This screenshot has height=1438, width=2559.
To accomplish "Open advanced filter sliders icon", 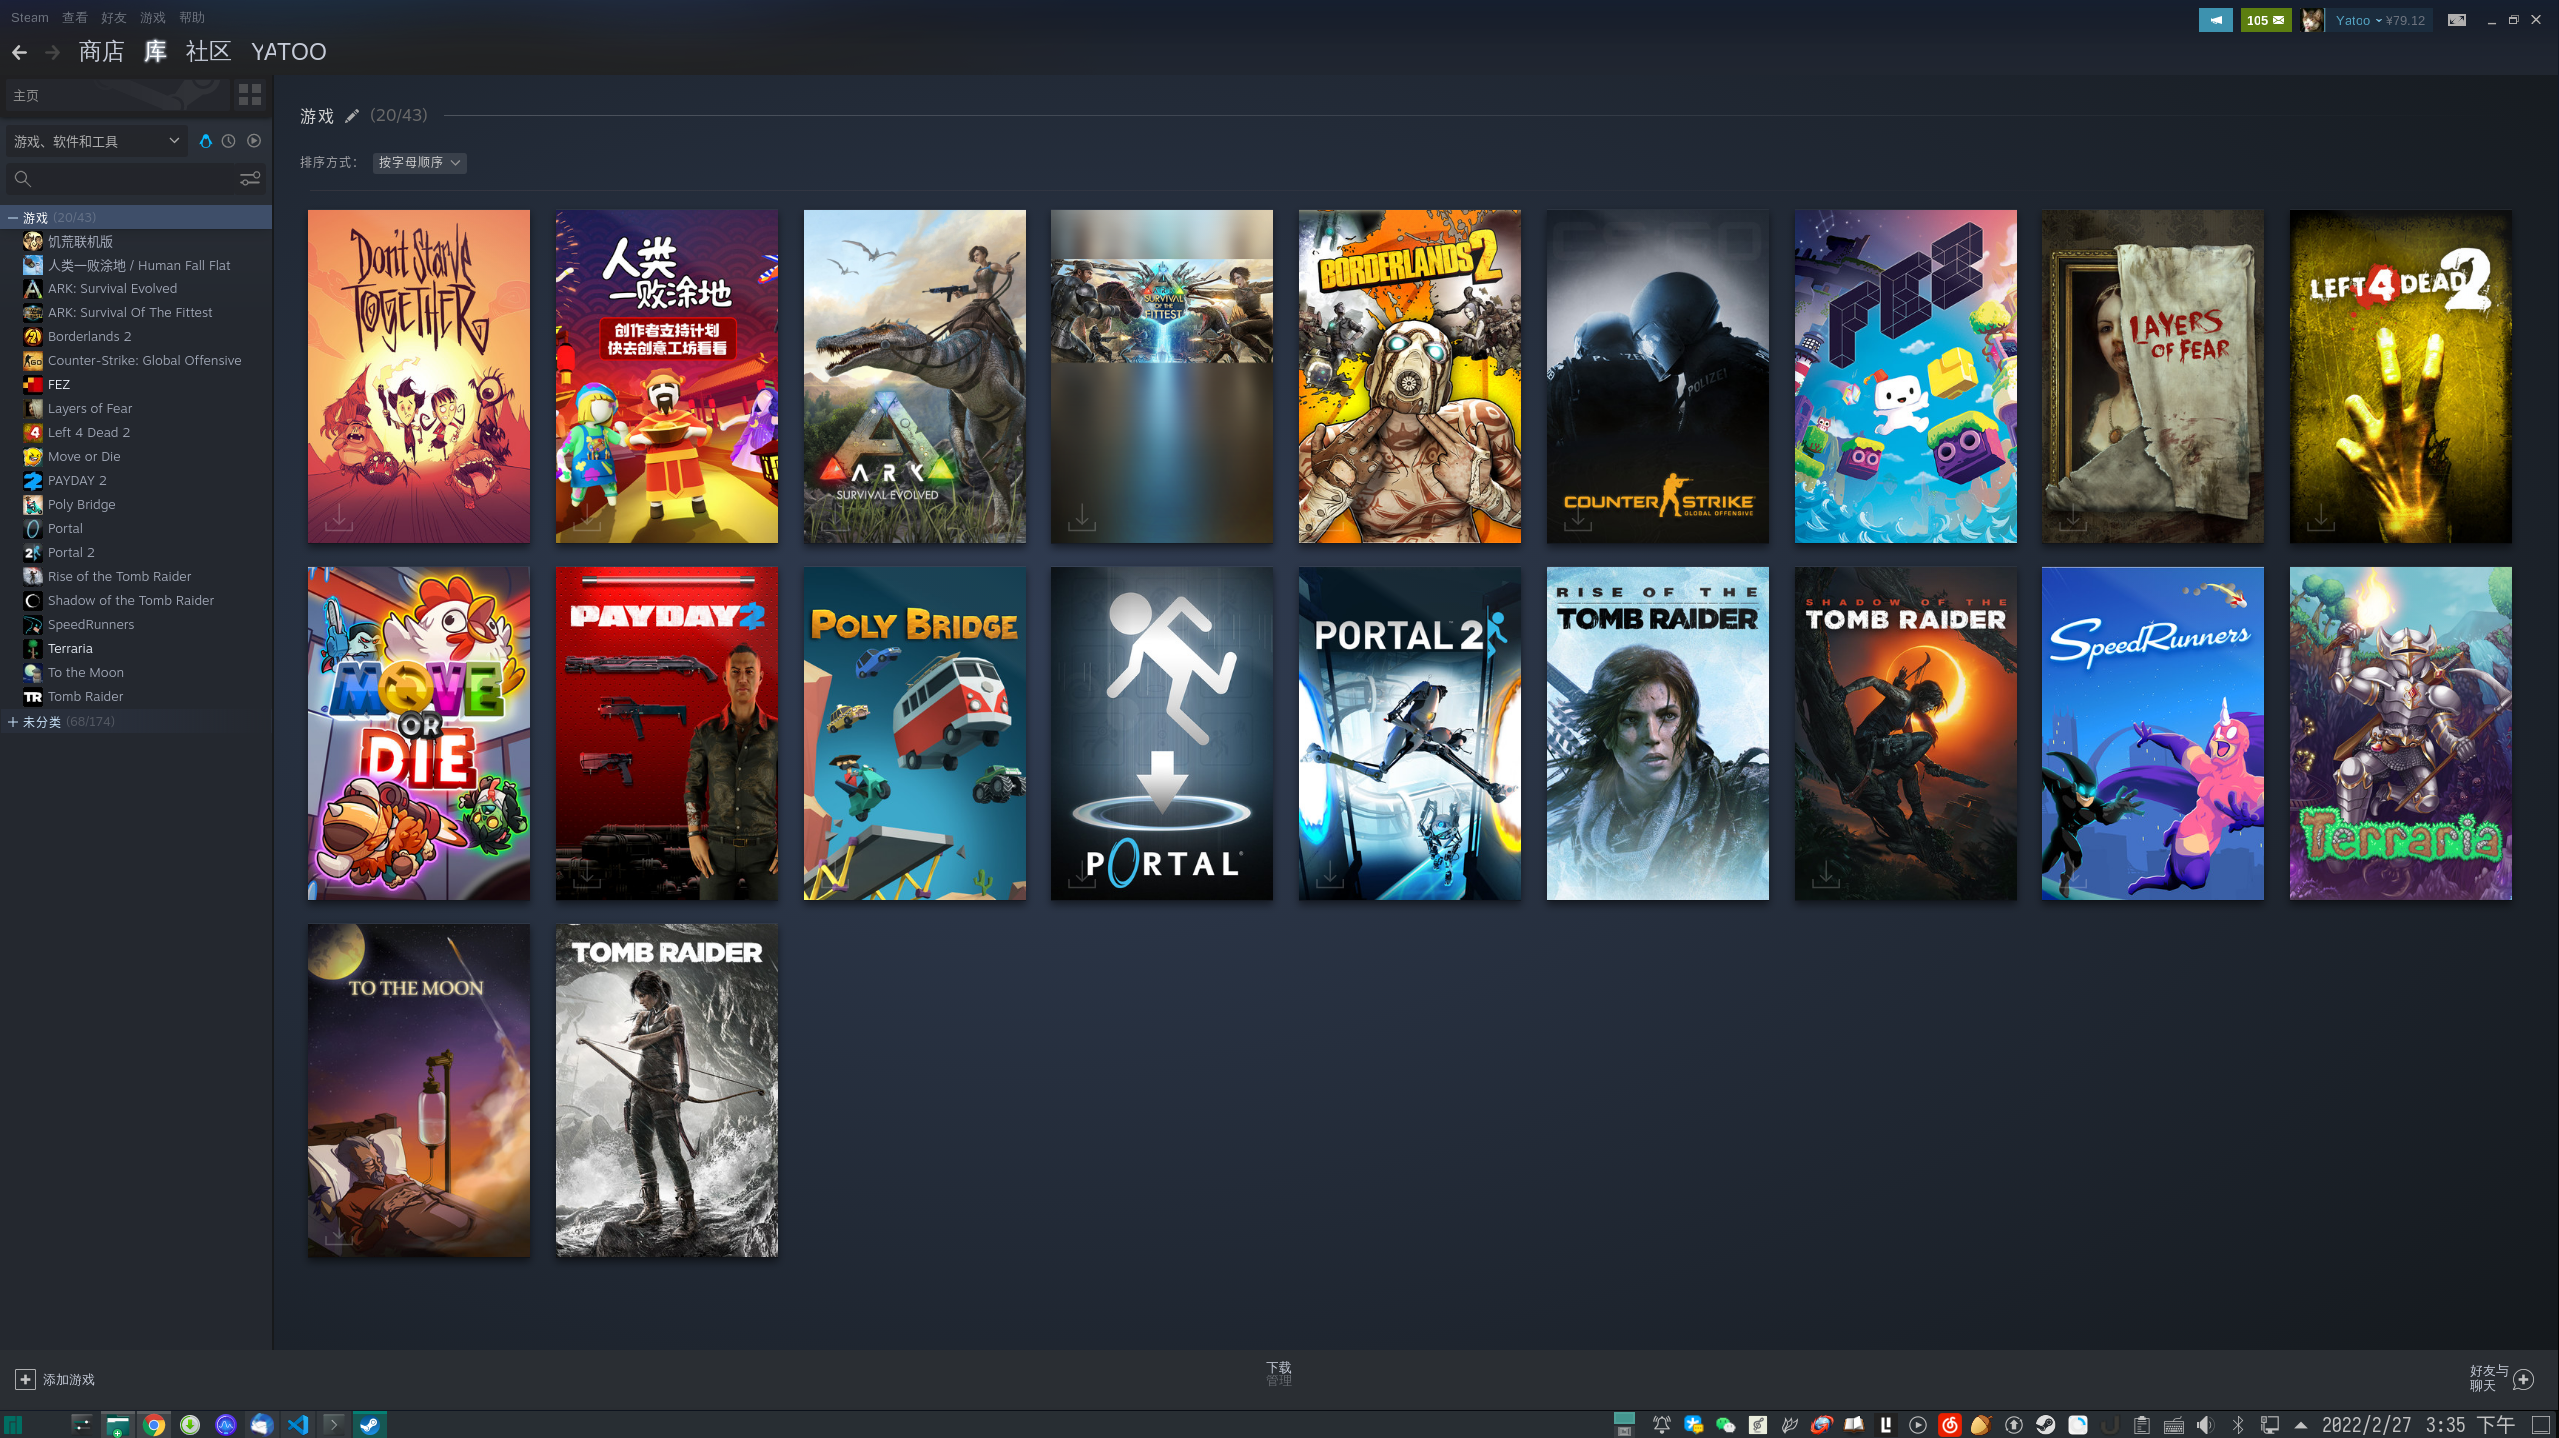I will click(x=250, y=179).
